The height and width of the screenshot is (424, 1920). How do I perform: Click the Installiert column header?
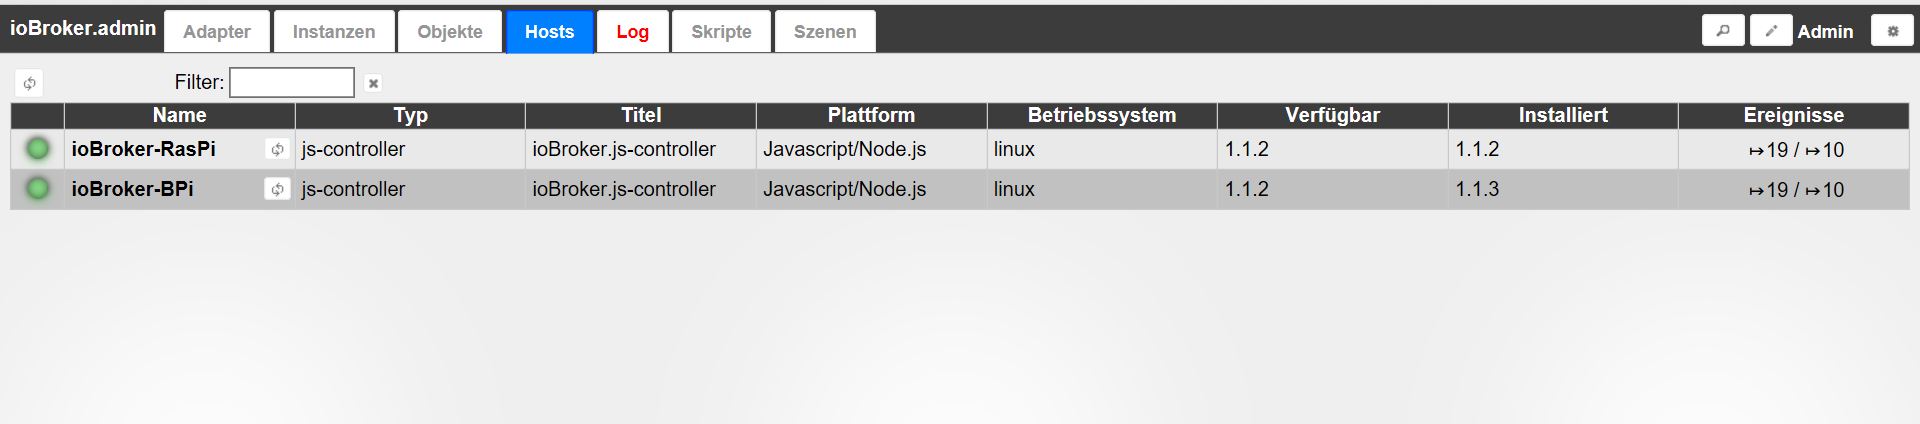1563,115
